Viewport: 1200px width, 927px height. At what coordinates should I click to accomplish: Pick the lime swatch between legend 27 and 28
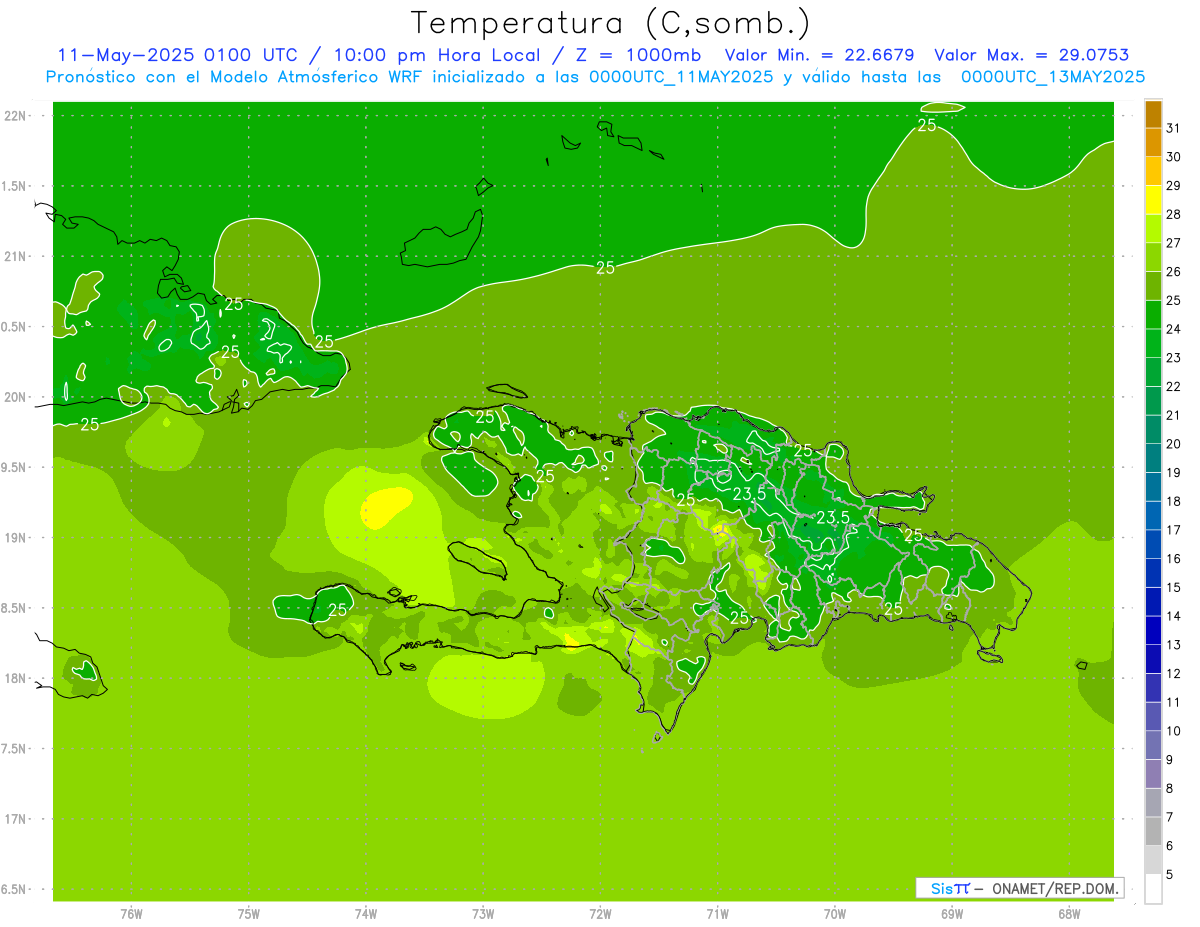tap(1154, 229)
